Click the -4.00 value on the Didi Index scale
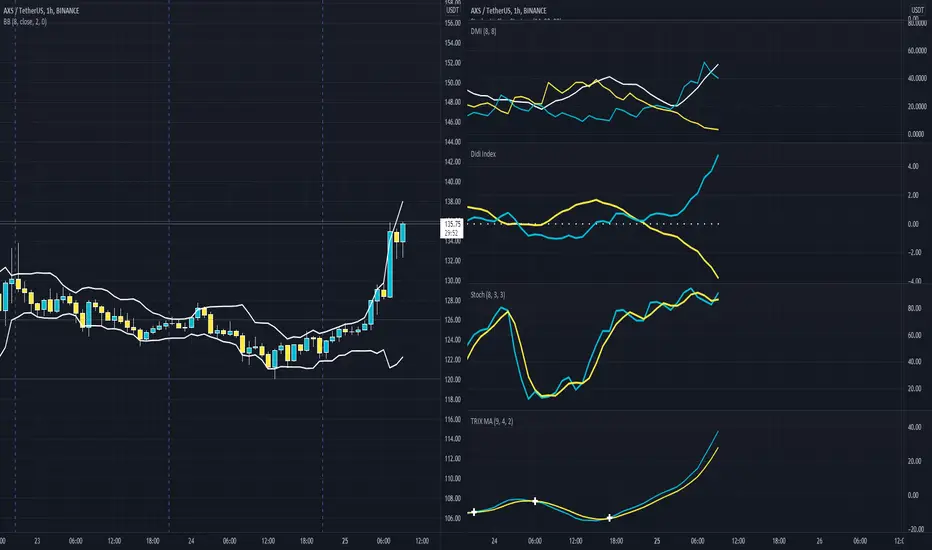The image size is (932, 550). click(913, 281)
